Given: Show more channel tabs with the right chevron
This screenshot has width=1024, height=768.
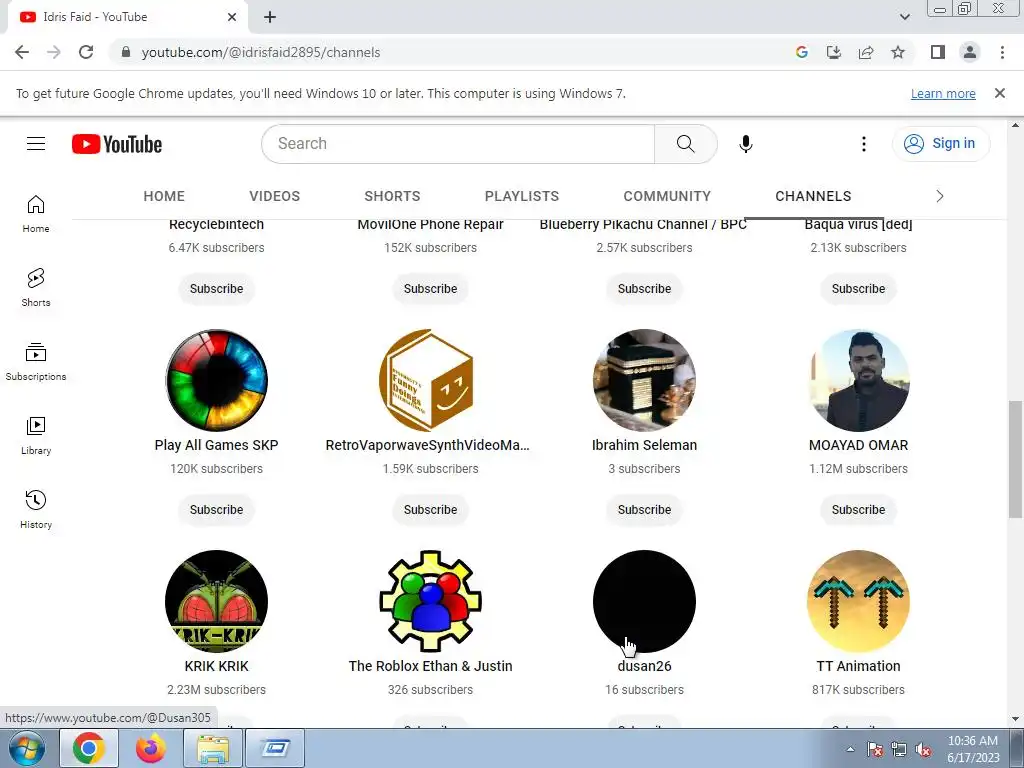Looking at the screenshot, I should (939, 196).
